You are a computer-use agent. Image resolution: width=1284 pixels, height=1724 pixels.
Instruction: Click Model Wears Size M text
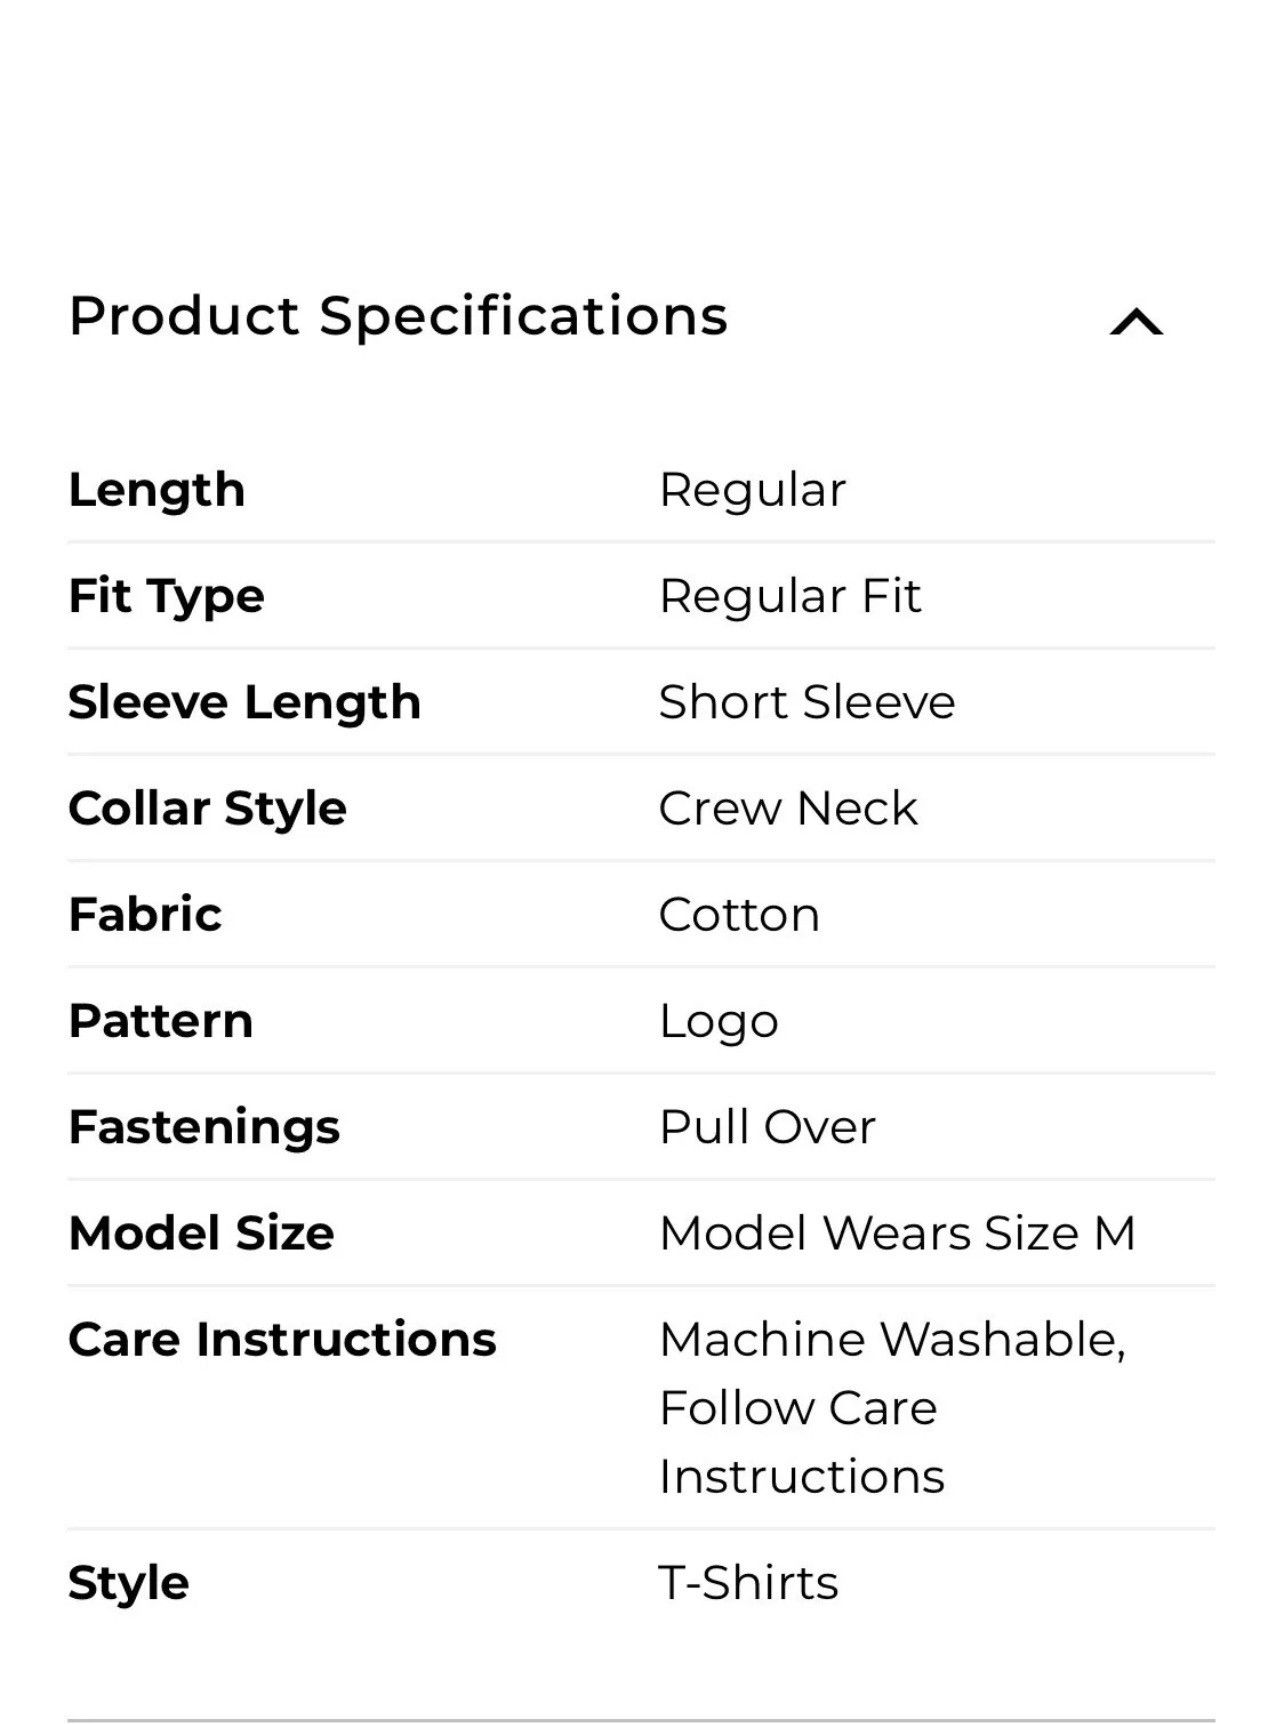[897, 1233]
